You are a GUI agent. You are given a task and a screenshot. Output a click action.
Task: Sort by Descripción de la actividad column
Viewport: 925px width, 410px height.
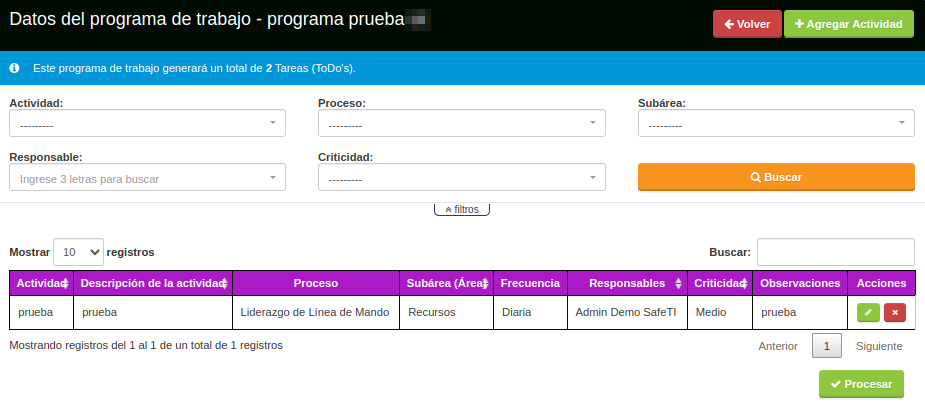[153, 283]
